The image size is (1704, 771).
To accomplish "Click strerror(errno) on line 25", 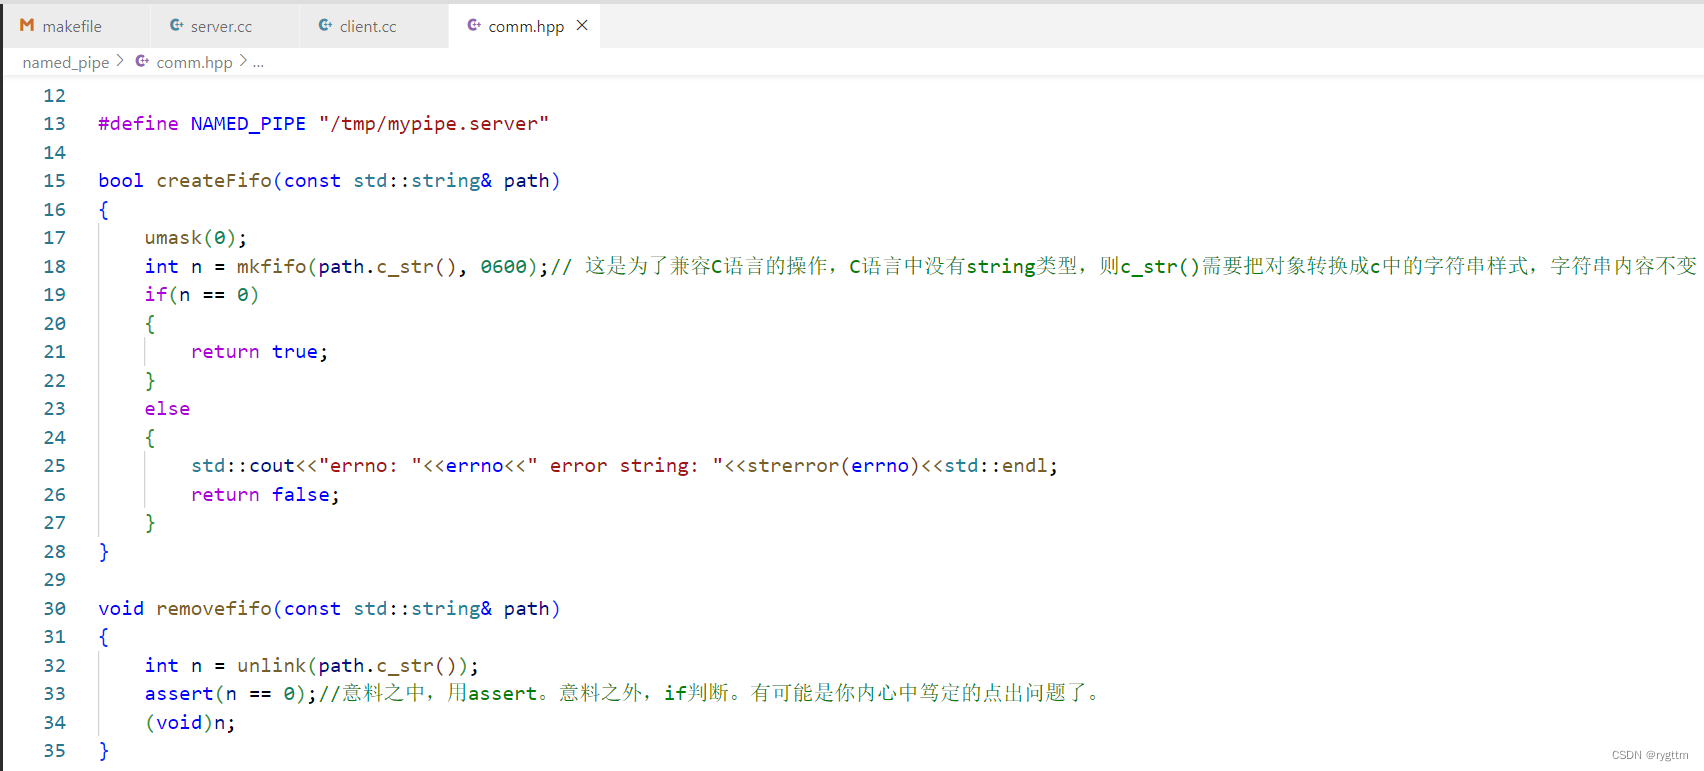I will (x=833, y=466).
